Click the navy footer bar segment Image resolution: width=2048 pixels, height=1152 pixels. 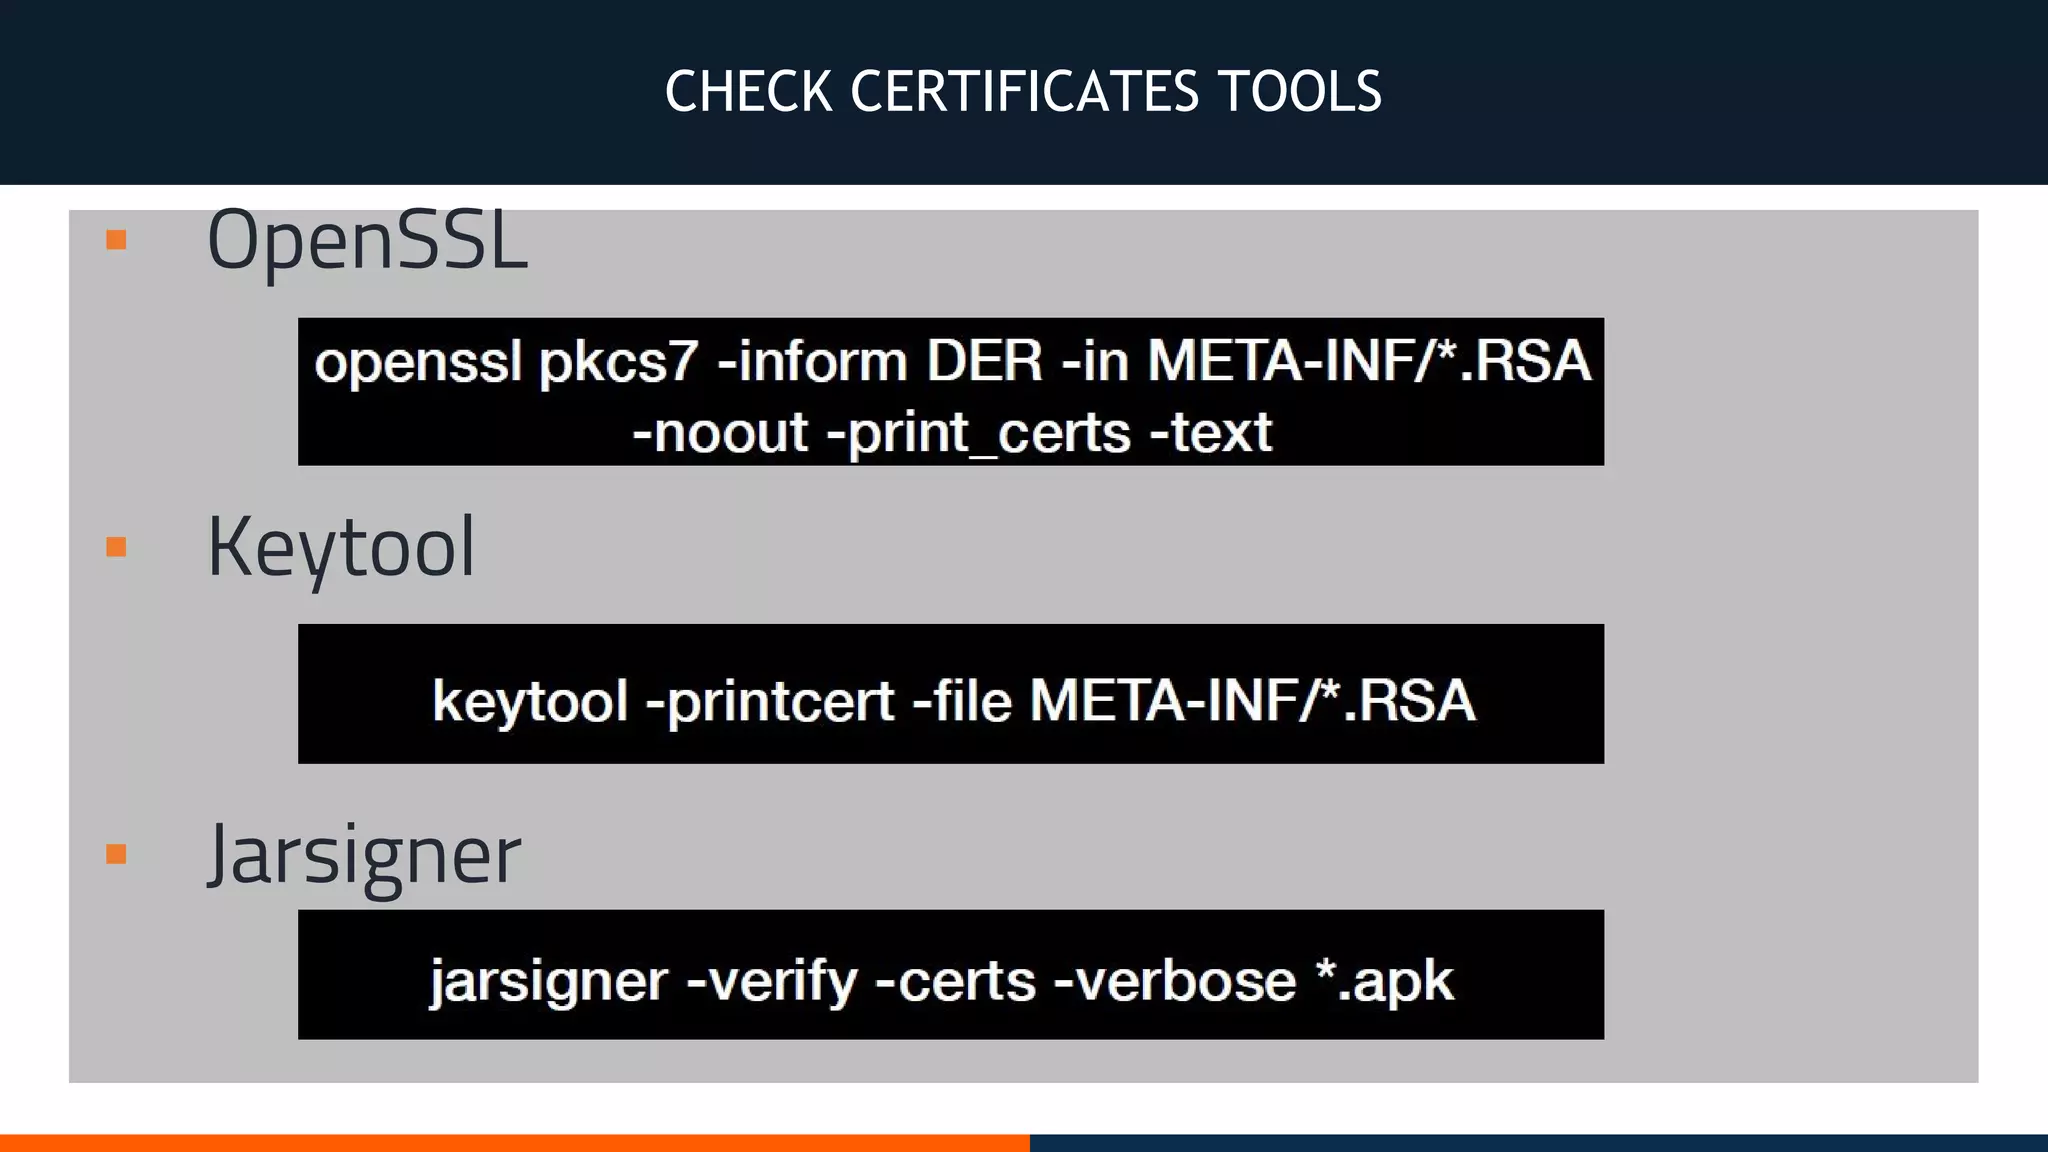[x=1538, y=1142]
